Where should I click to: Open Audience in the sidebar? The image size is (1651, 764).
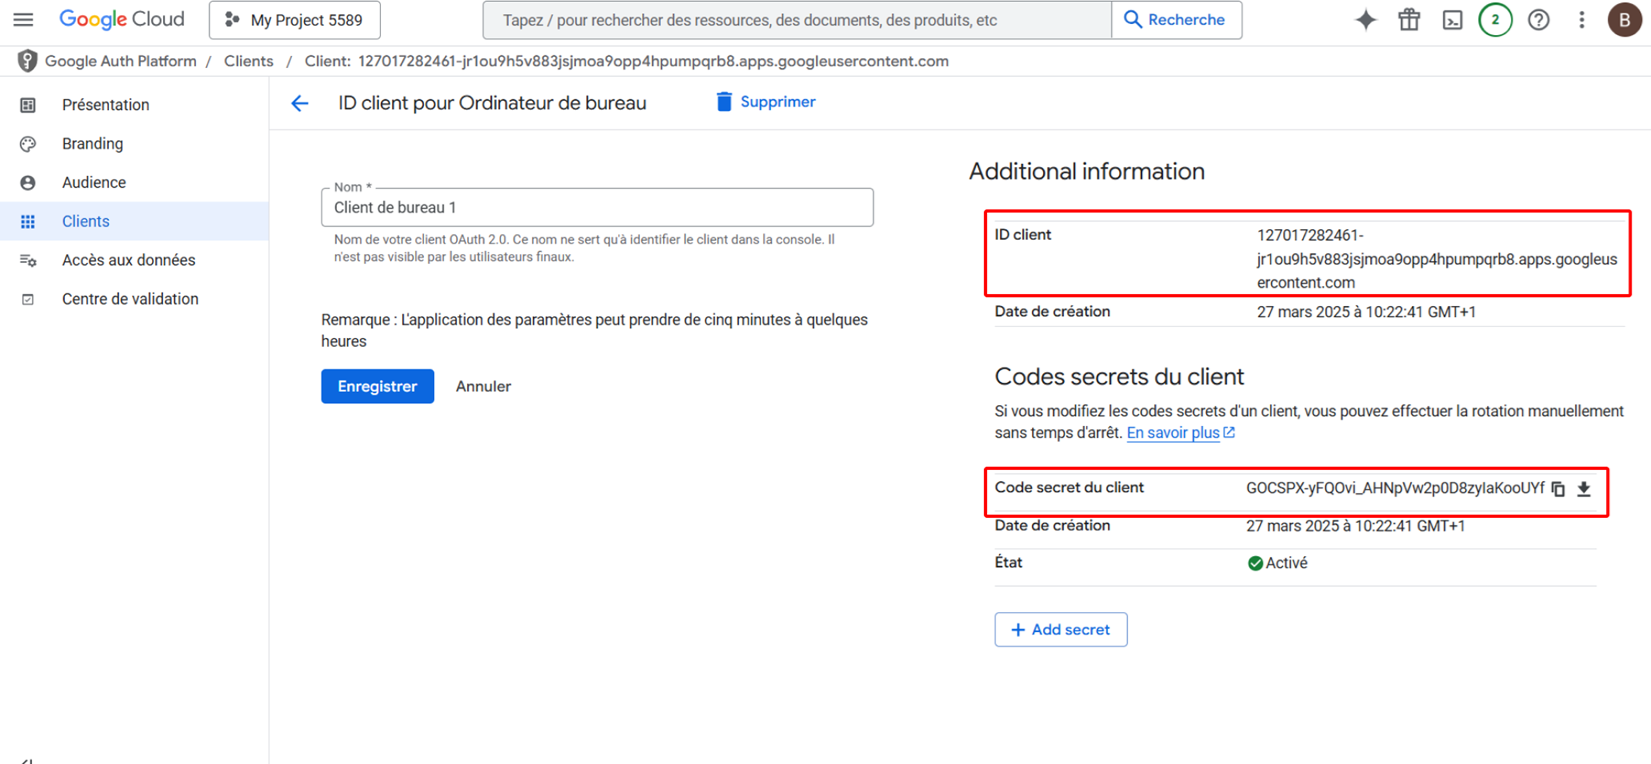93,183
